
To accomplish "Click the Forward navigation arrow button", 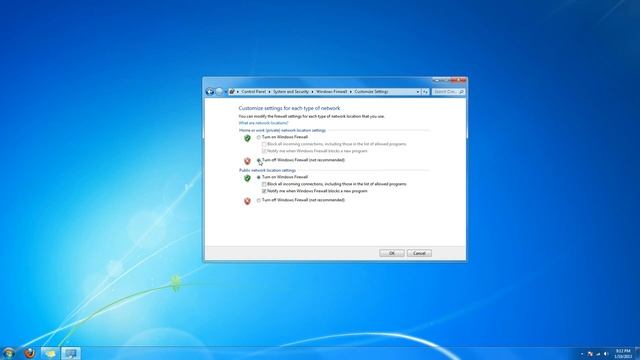I will (219, 92).
